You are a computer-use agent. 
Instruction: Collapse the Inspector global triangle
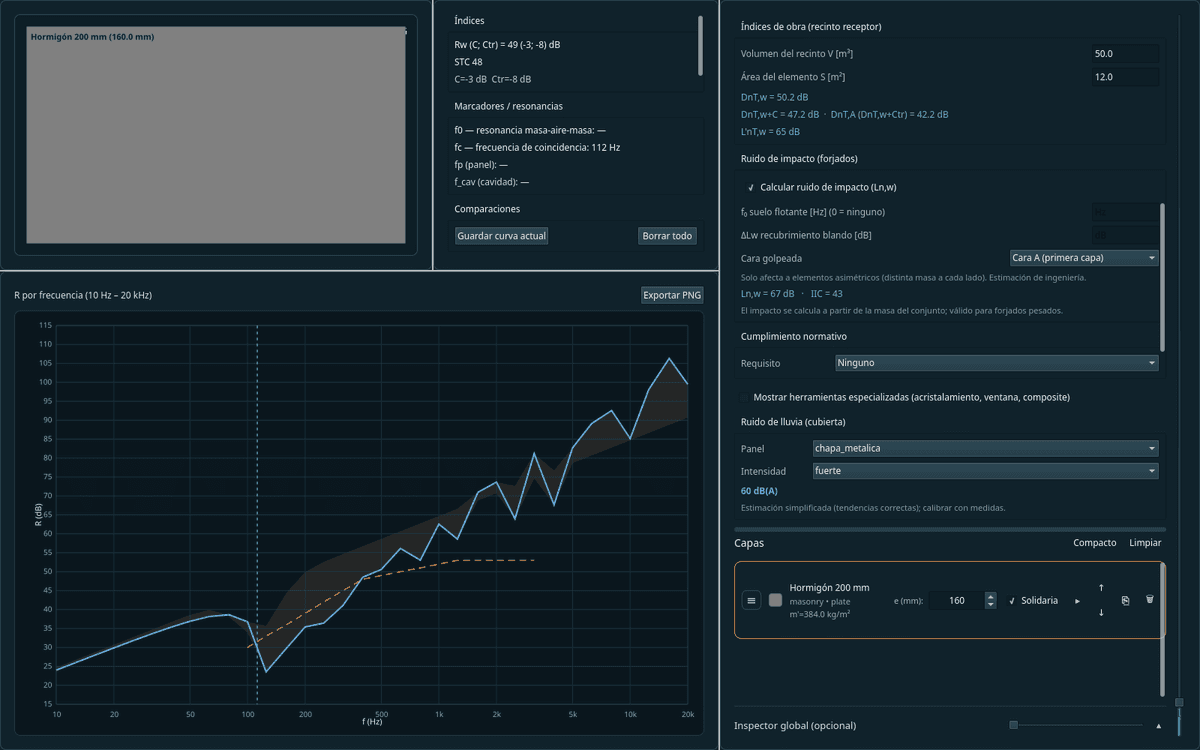coord(1159,725)
